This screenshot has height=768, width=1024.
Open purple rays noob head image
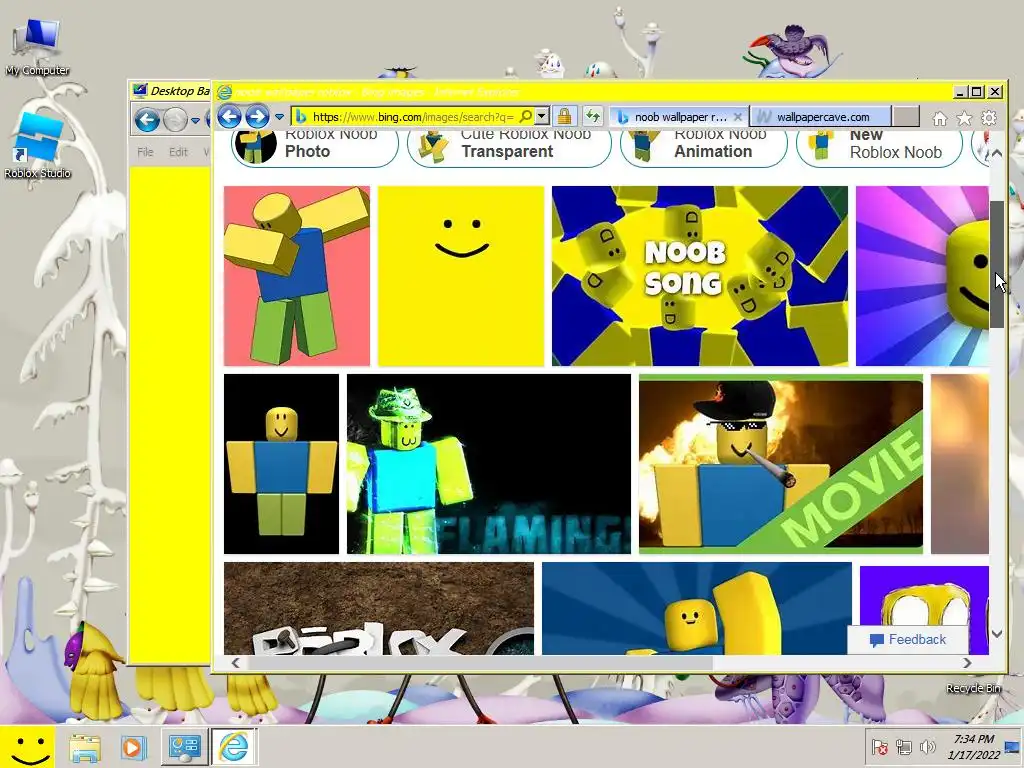[x=922, y=276]
